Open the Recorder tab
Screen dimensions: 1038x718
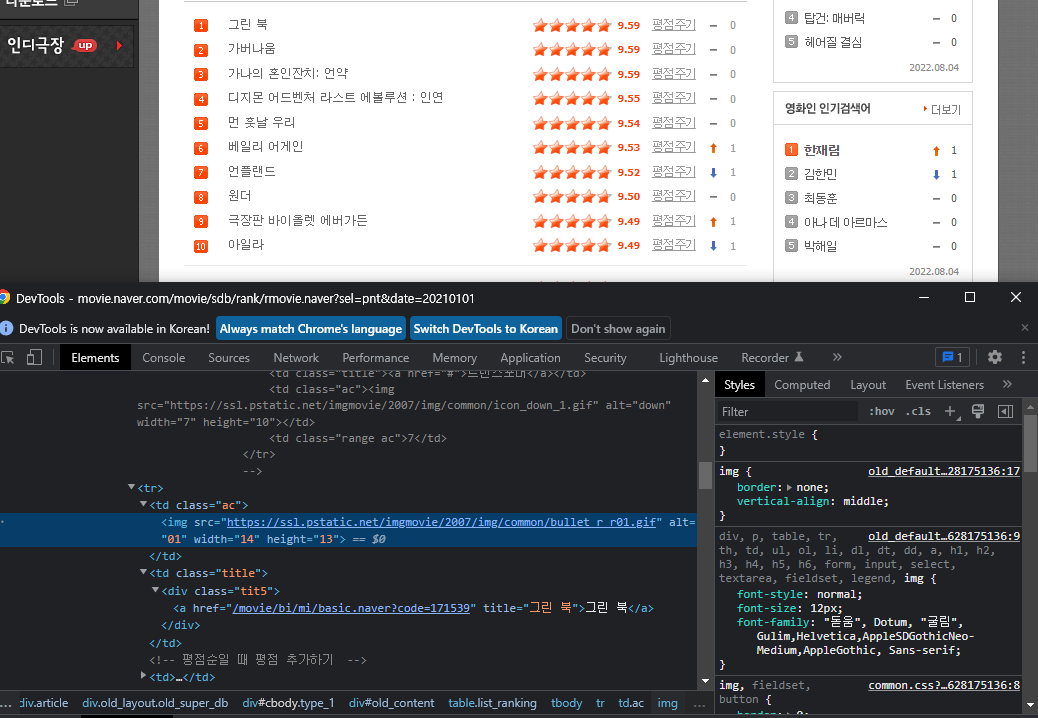click(x=772, y=357)
